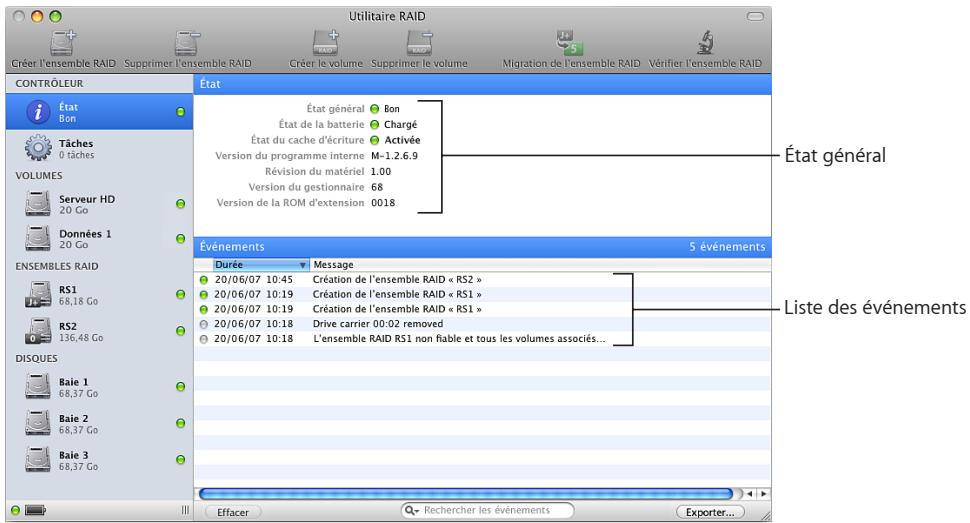The width and height of the screenshot is (970, 523).
Task: Click green status indicator in bottom-left bar
Action: point(15,511)
